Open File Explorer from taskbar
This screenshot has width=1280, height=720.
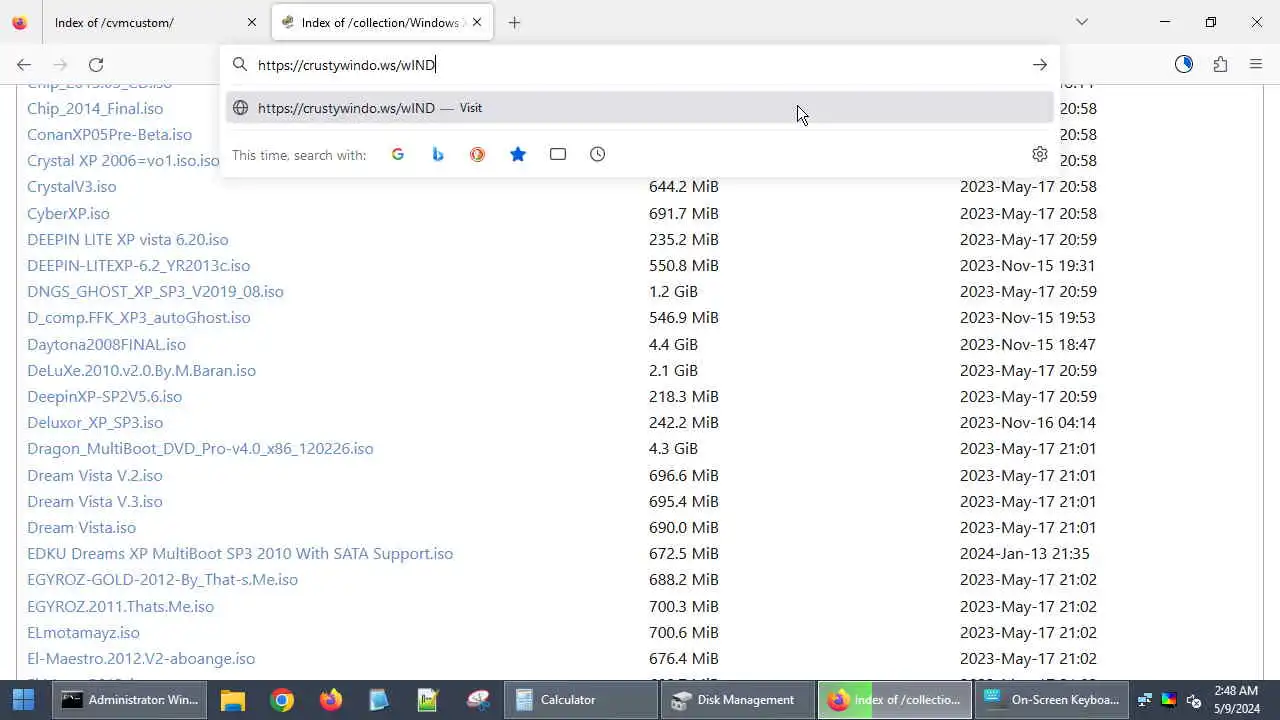[x=233, y=700]
